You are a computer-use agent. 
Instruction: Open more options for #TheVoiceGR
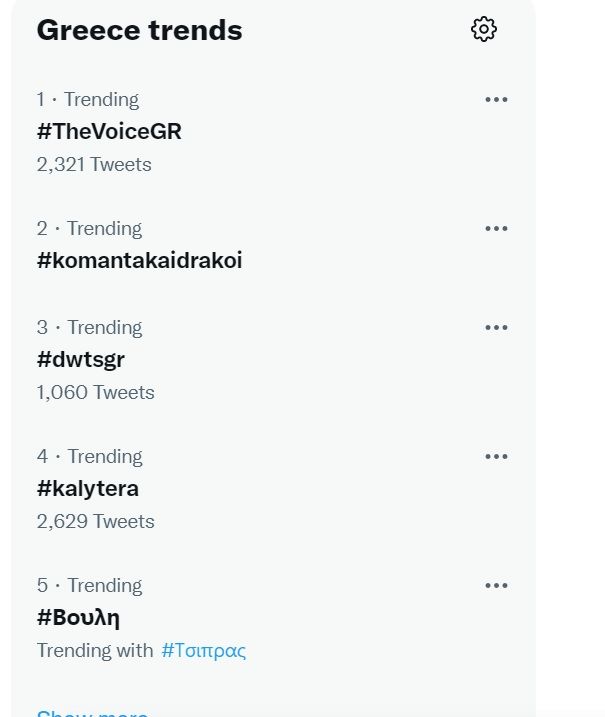(x=496, y=99)
